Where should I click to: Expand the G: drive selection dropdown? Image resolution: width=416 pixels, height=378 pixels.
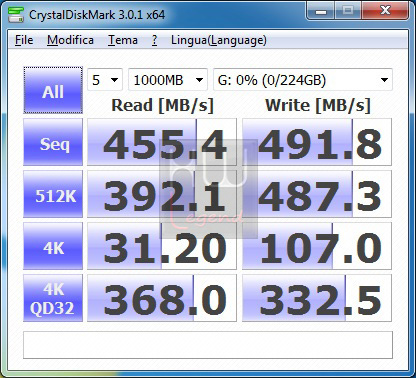(x=303, y=80)
